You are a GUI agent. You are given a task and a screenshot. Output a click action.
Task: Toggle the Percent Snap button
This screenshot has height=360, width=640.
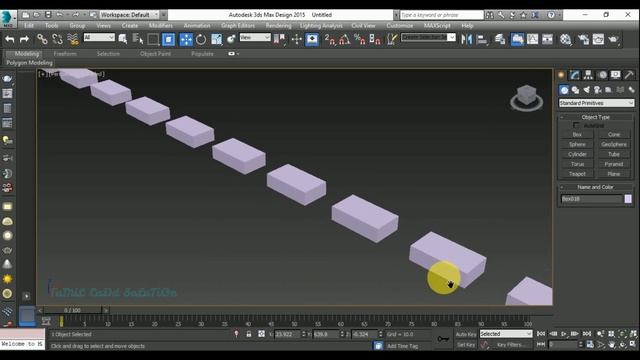pos(360,39)
